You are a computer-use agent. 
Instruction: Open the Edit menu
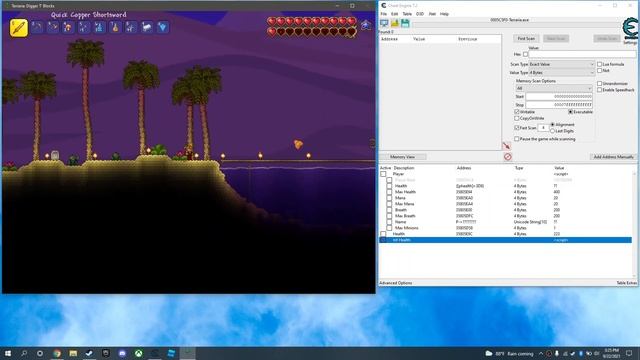394,14
